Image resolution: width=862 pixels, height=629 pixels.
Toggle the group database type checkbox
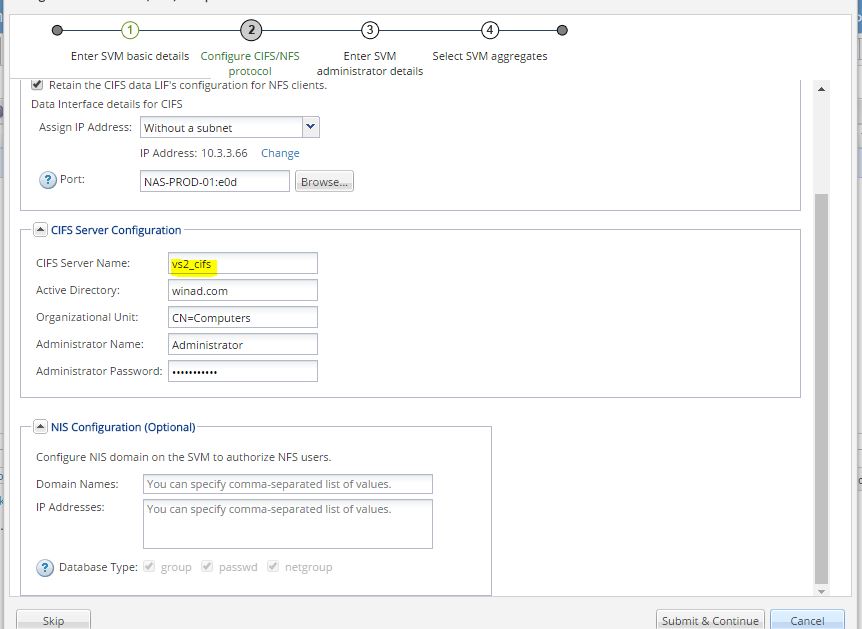pos(149,566)
